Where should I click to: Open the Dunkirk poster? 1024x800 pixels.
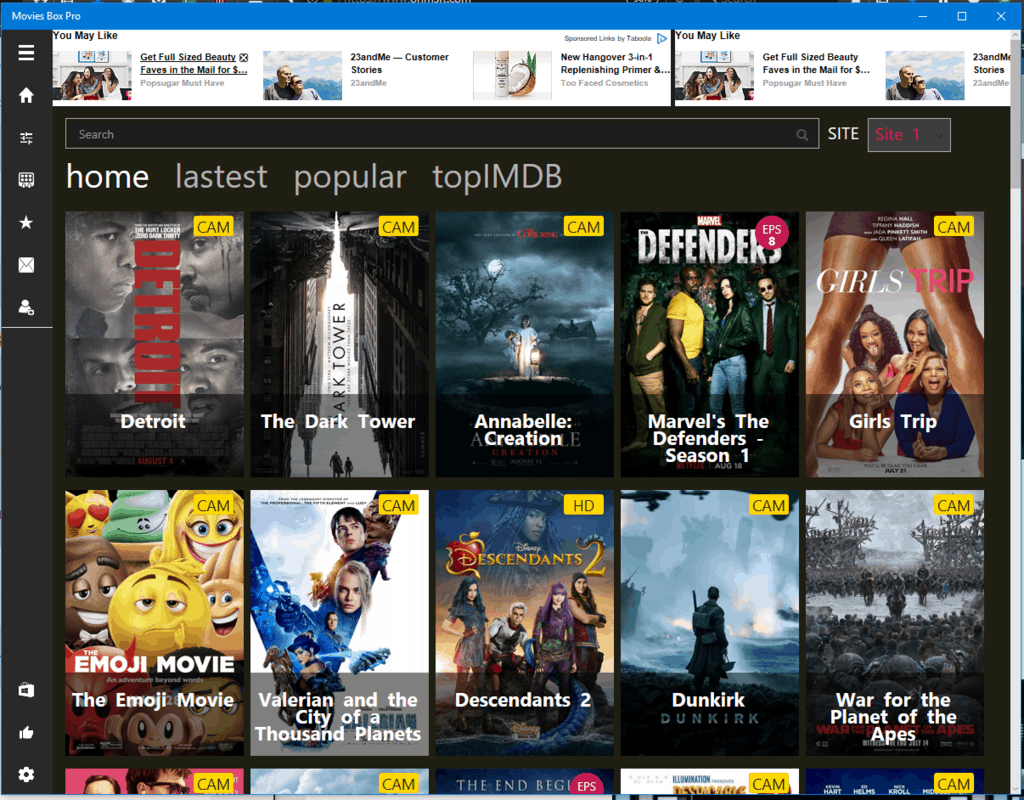[709, 623]
